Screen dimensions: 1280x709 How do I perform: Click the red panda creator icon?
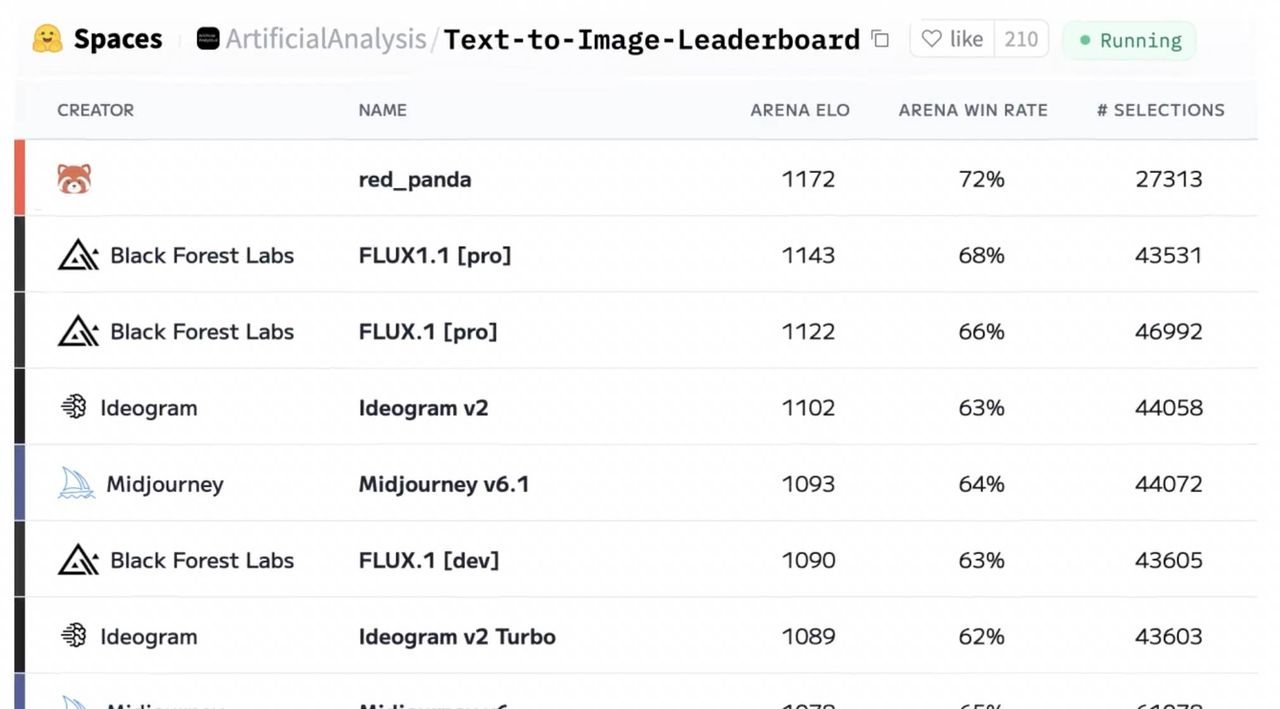point(74,179)
